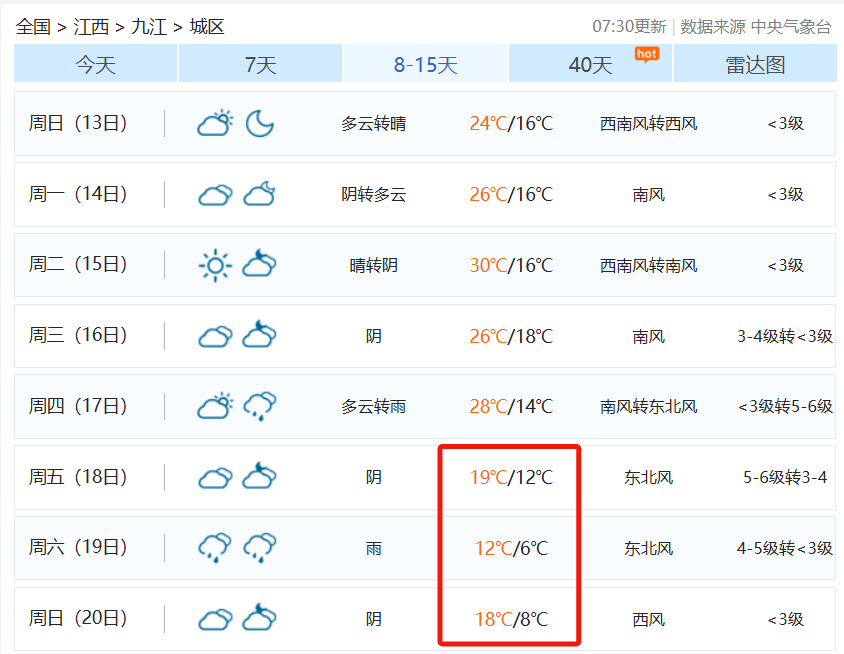Click the night overcast icon for 周三 (16日)
This screenshot has width=844, height=654.
pyautogui.click(x=259, y=334)
